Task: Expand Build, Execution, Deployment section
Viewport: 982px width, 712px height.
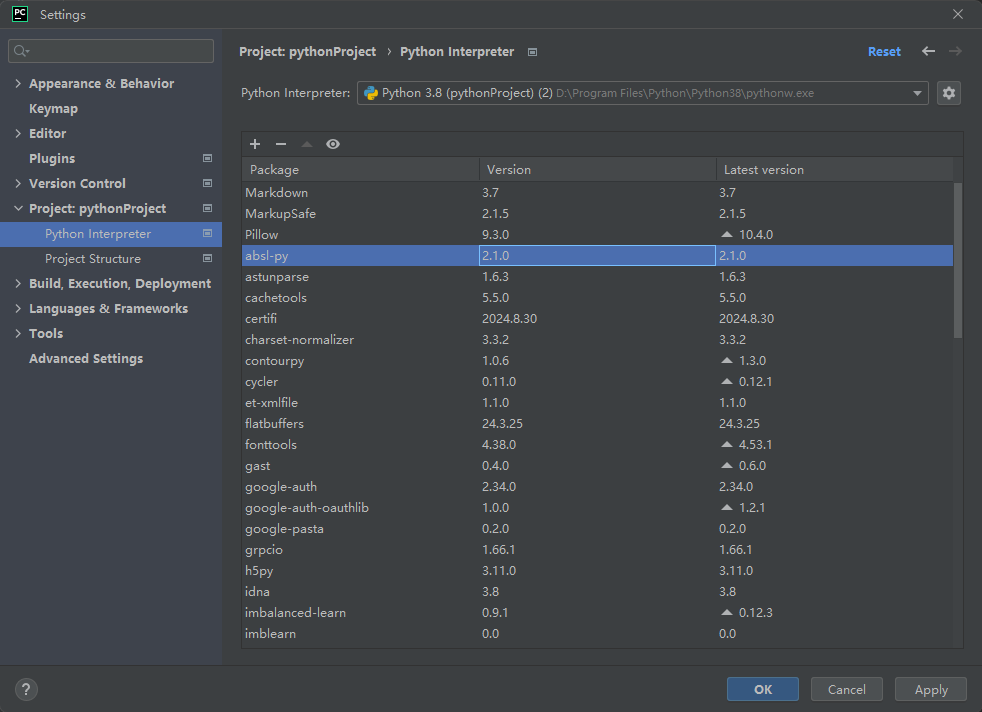Action: tap(18, 284)
